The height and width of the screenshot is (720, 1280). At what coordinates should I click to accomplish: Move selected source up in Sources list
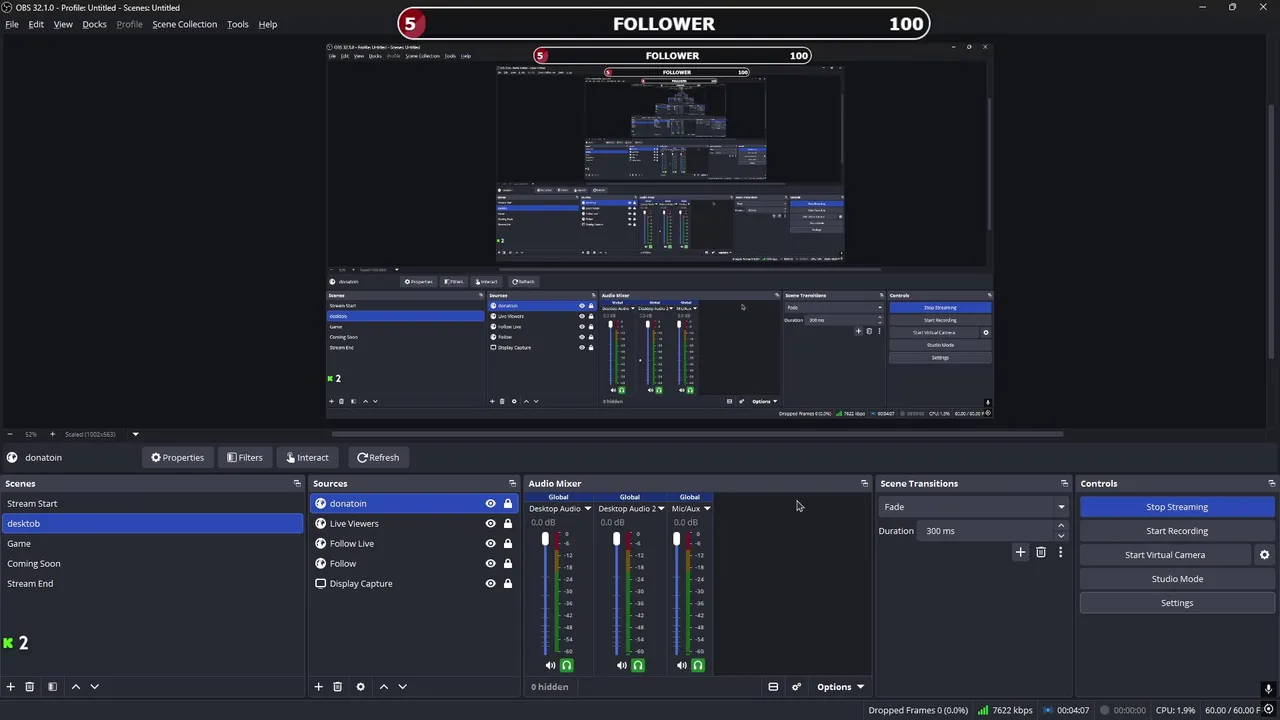coord(383,687)
